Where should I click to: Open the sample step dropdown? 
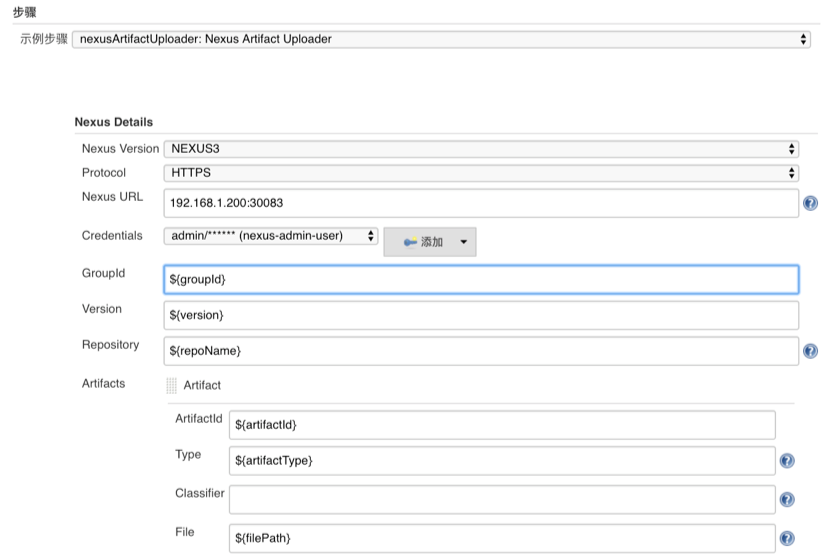[x=441, y=39]
